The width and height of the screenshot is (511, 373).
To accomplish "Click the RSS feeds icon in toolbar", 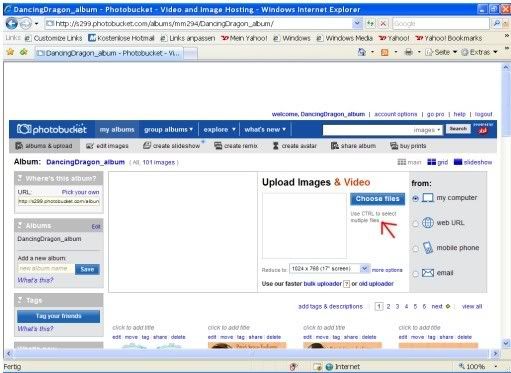I will coord(385,52).
